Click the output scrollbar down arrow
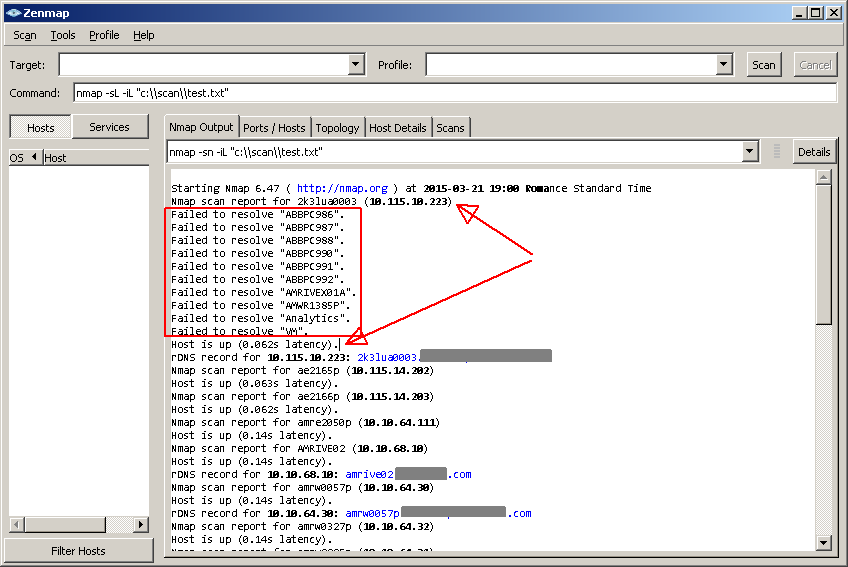848x567 pixels. pyautogui.click(x=823, y=542)
